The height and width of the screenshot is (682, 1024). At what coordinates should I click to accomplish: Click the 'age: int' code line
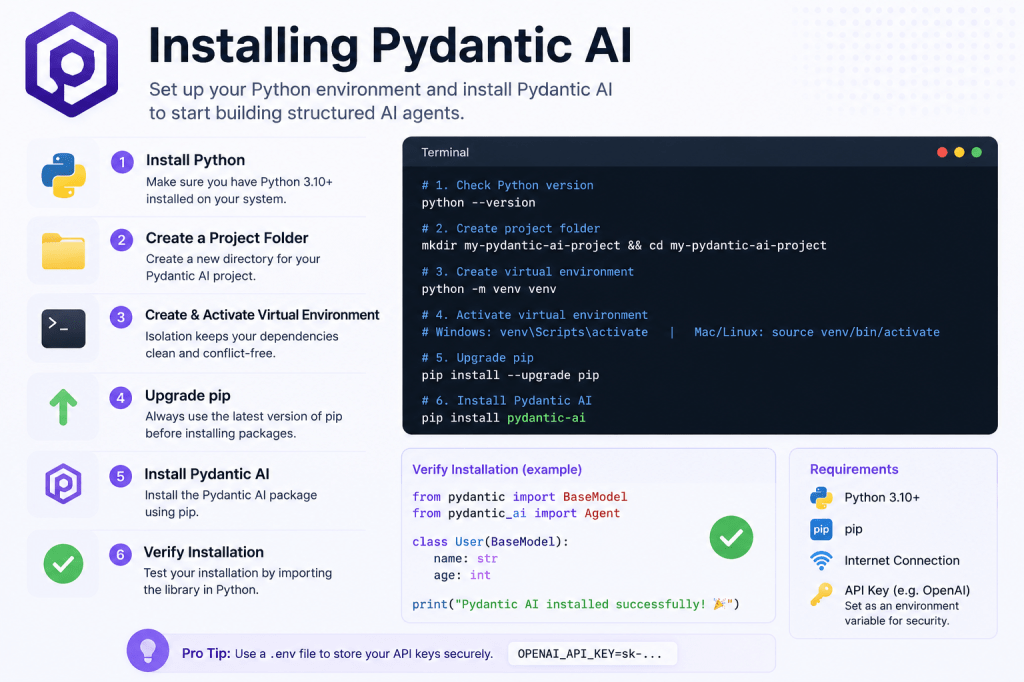click(x=462, y=575)
